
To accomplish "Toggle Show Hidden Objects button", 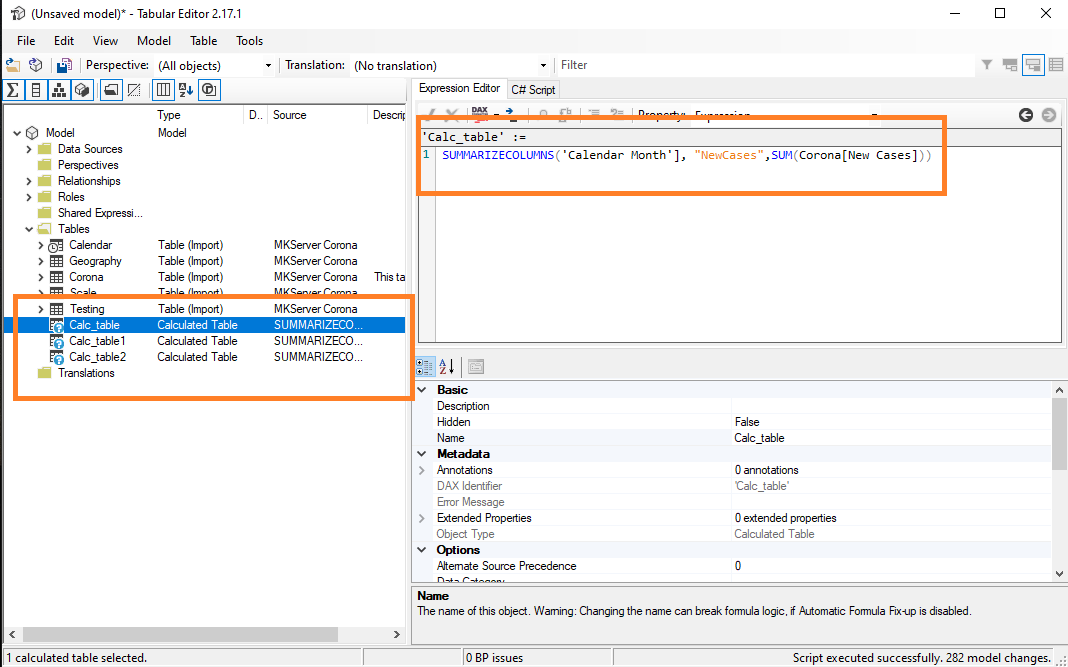I will click(x=134, y=90).
